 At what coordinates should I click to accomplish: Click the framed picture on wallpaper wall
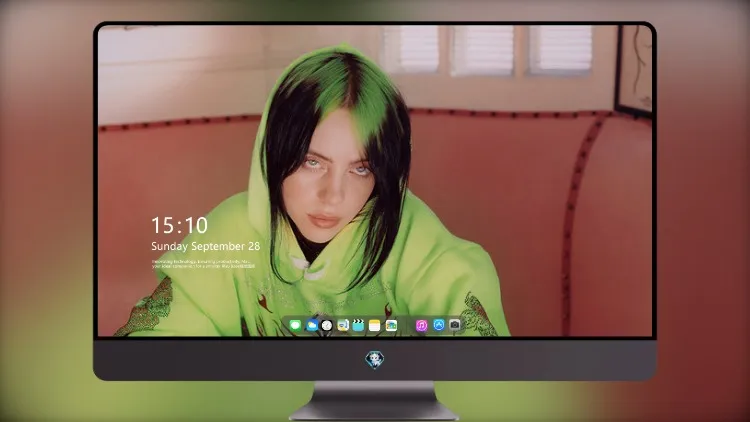pyautogui.click(x=634, y=68)
